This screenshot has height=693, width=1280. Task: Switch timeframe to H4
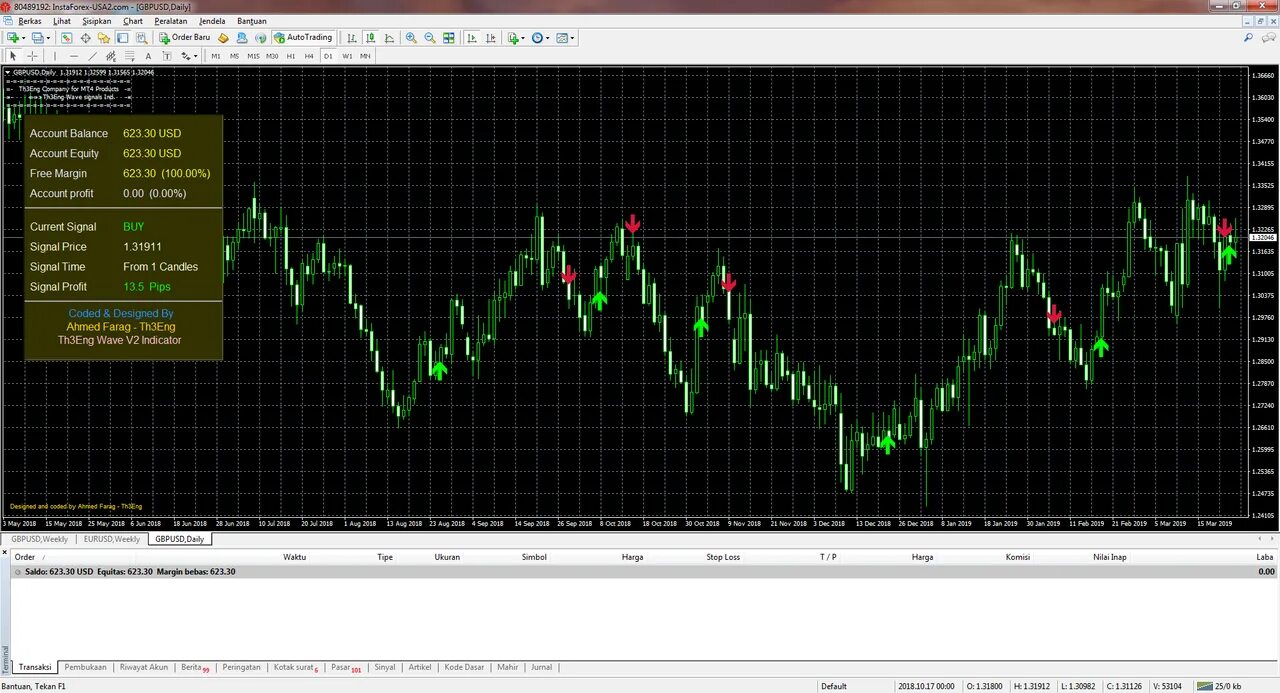[x=309, y=56]
